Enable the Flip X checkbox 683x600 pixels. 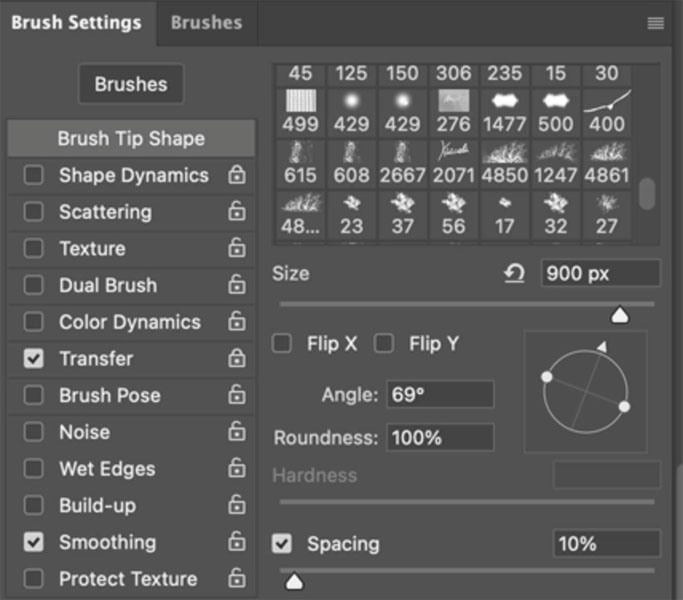click(x=283, y=344)
